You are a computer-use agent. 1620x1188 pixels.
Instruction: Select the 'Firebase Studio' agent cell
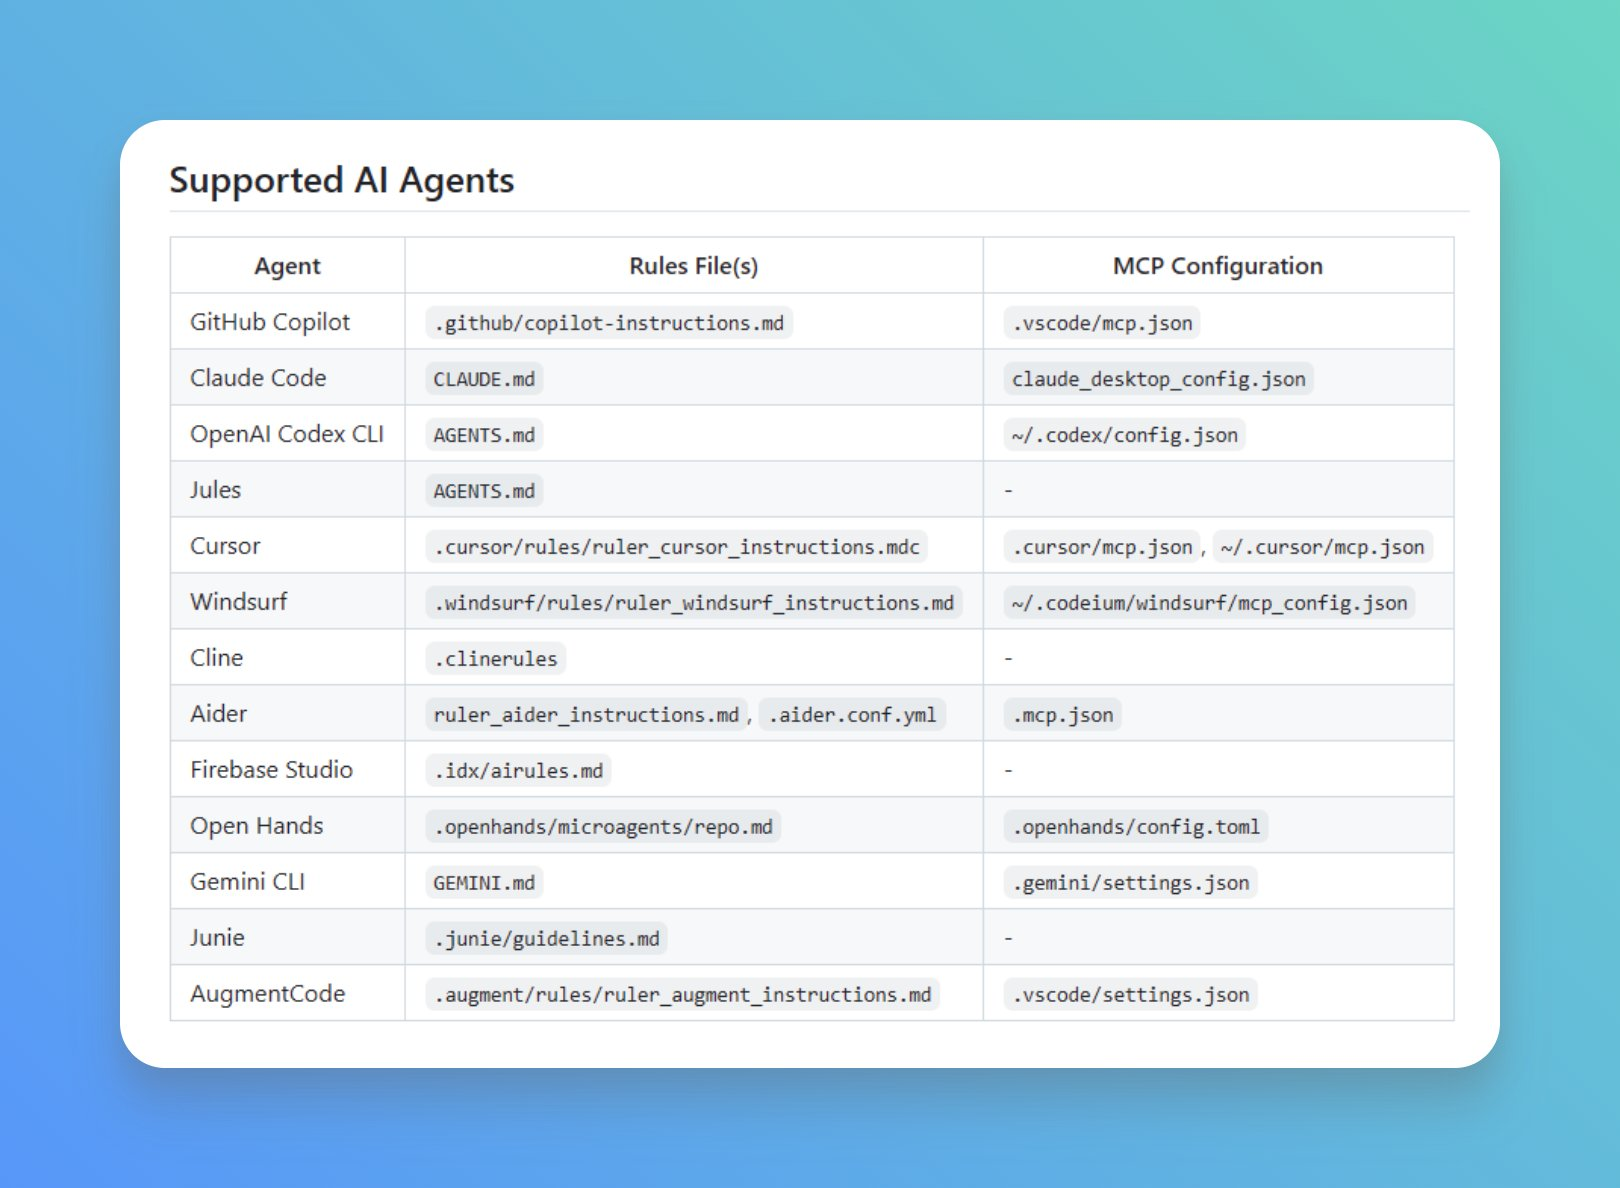pyautogui.click(x=287, y=770)
